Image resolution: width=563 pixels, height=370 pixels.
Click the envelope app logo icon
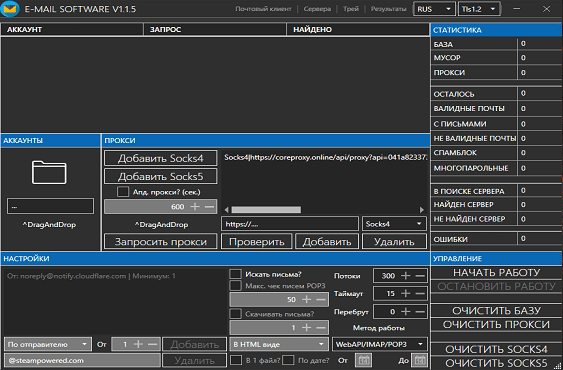[x=10, y=9]
